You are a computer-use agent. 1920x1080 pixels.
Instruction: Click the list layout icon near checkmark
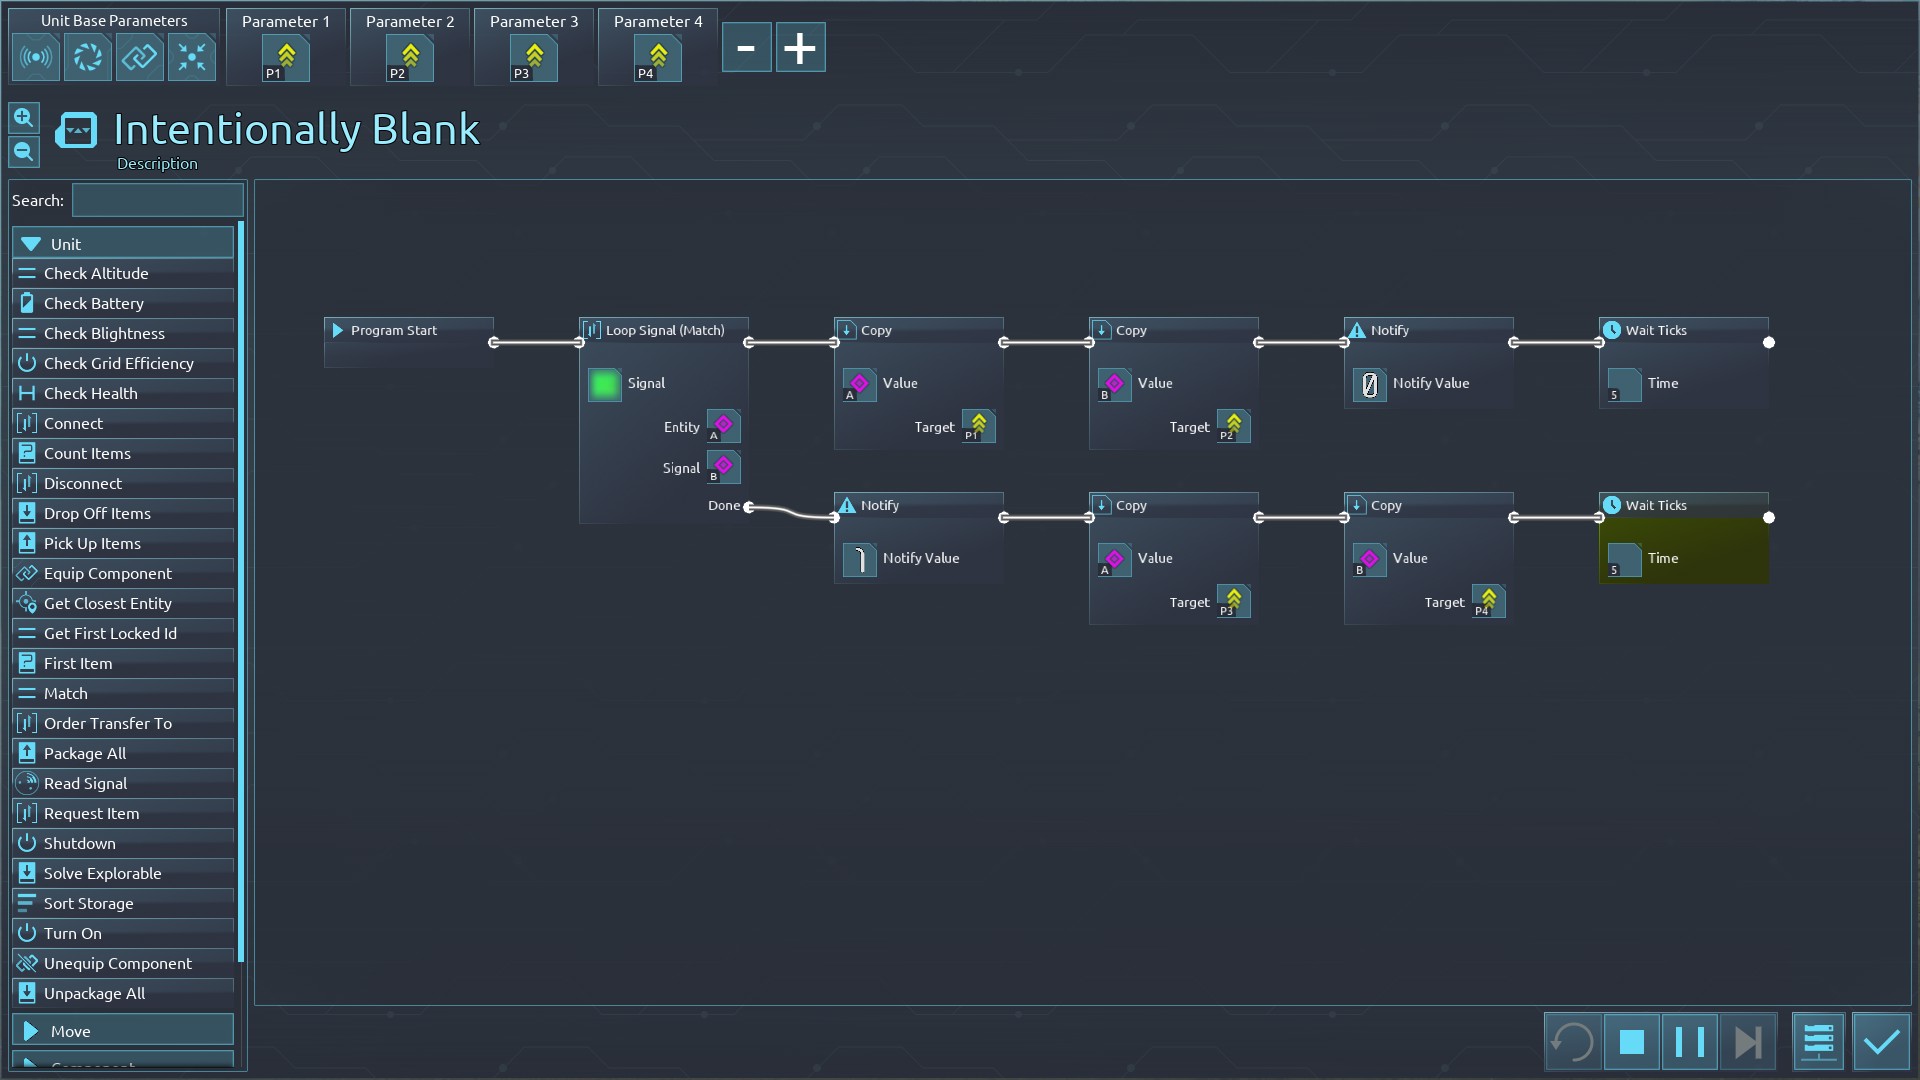point(1818,1042)
